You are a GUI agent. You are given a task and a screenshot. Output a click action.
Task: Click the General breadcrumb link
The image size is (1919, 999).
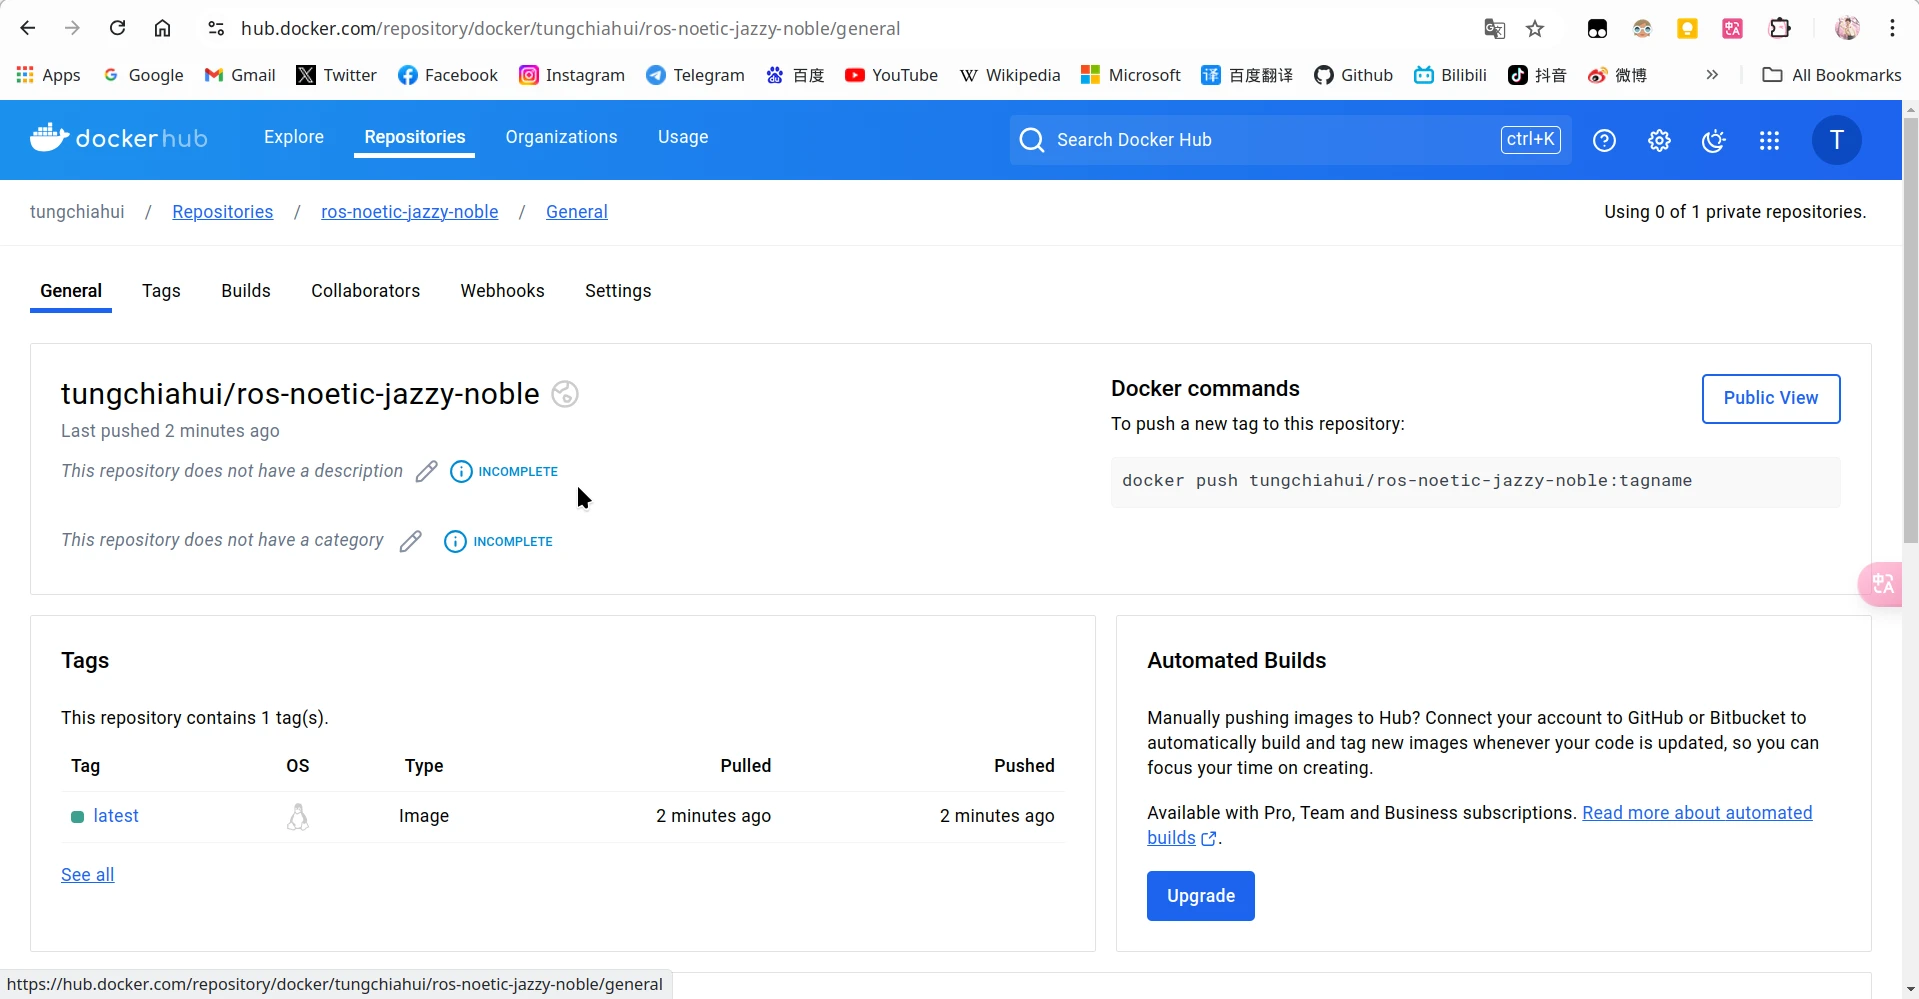coord(577,212)
